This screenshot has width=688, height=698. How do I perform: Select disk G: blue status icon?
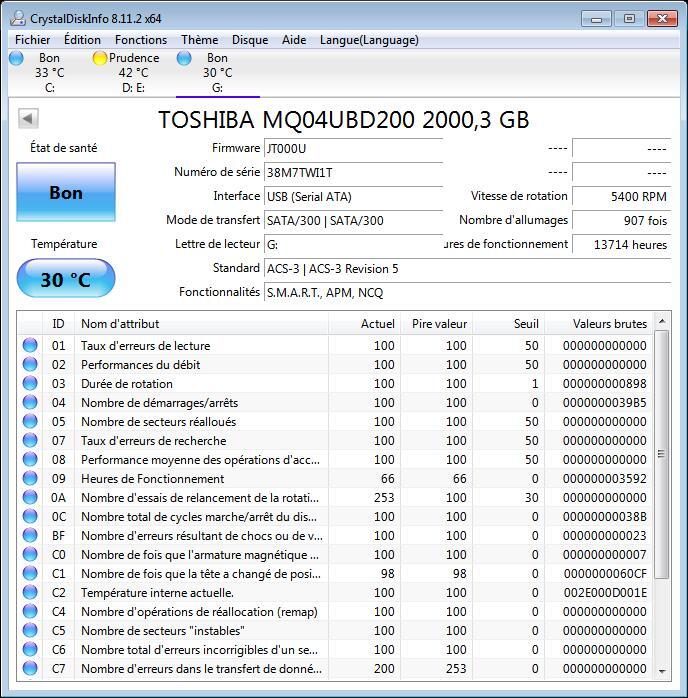pyautogui.click(x=184, y=58)
